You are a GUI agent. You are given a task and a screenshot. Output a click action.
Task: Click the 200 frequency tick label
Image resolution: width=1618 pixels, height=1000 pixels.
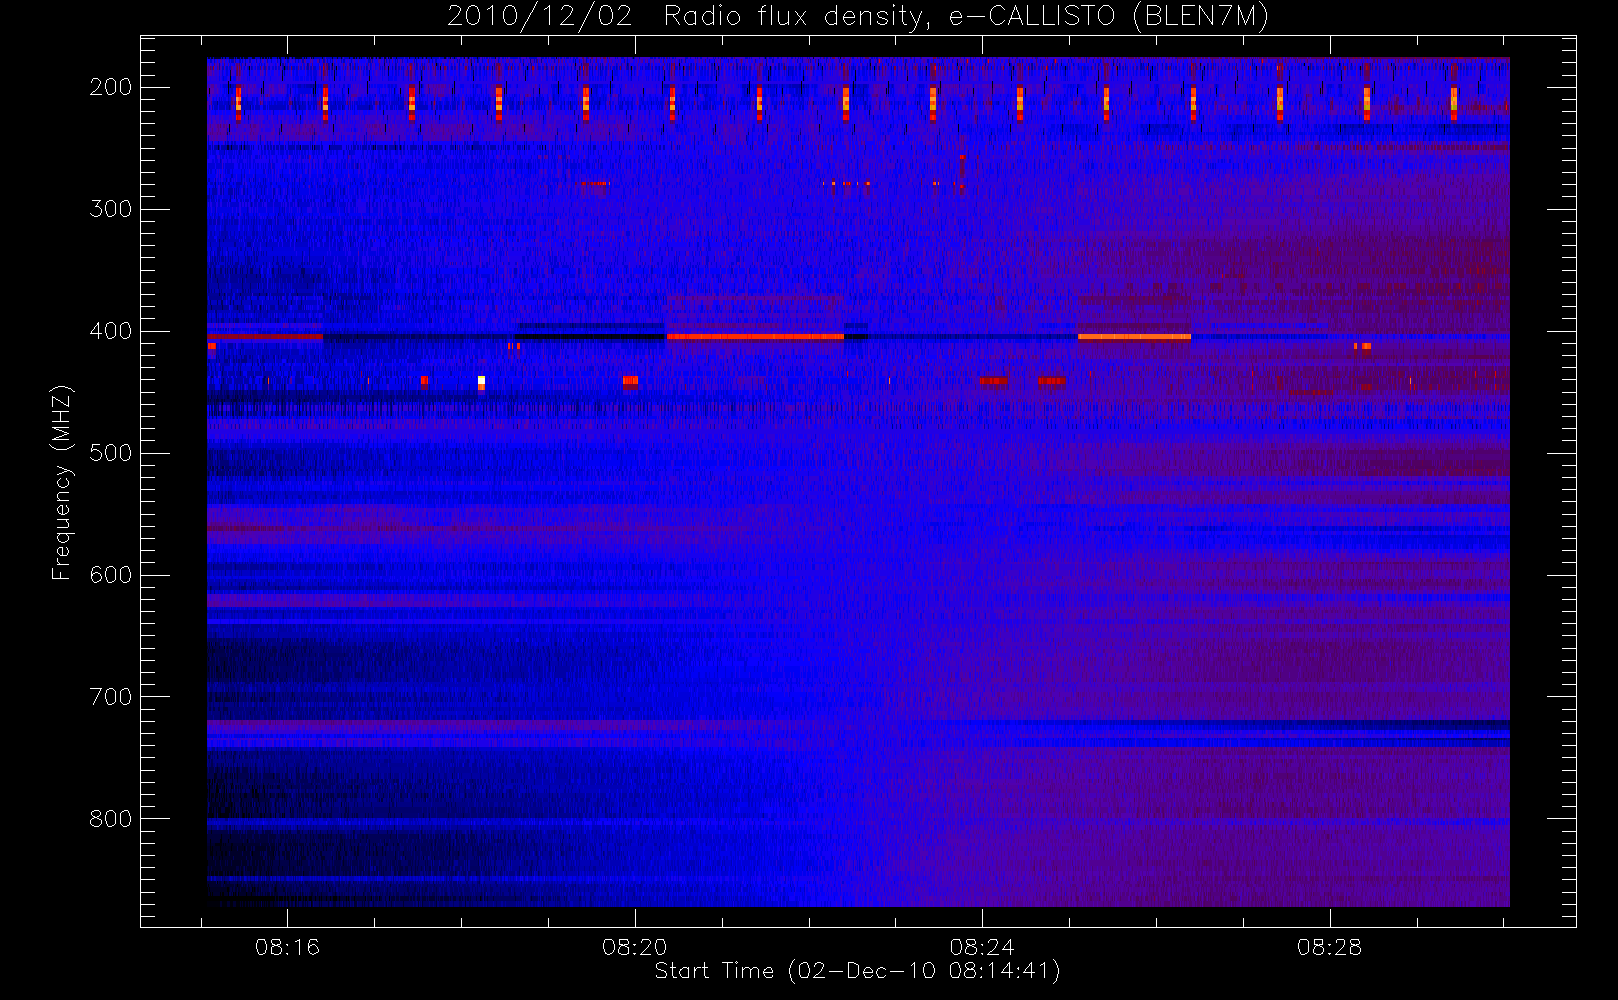pyautogui.click(x=111, y=87)
